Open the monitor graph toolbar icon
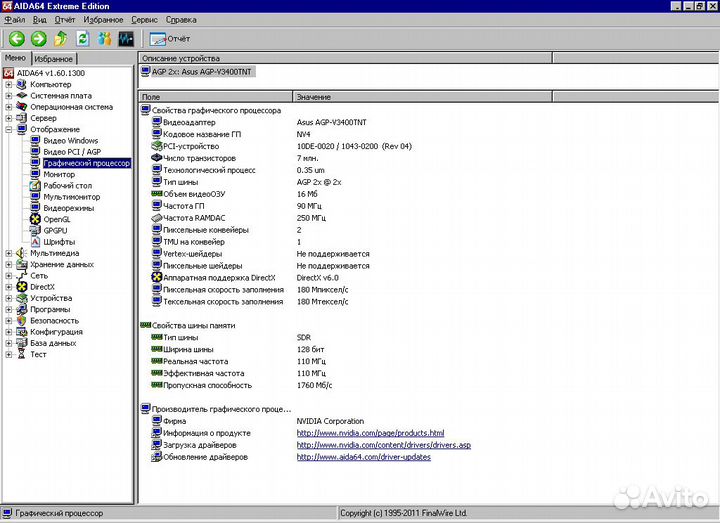 pyautogui.click(x=126, y=39)
